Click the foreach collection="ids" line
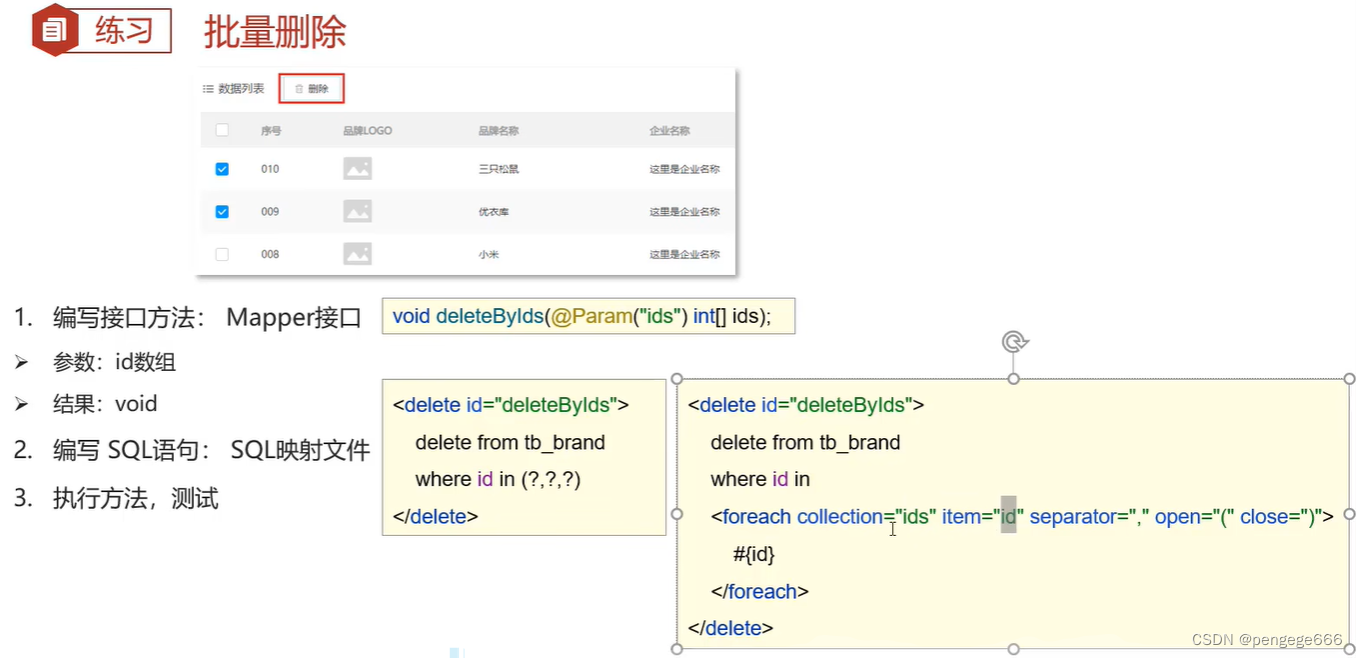 [x=1022, y=517]
